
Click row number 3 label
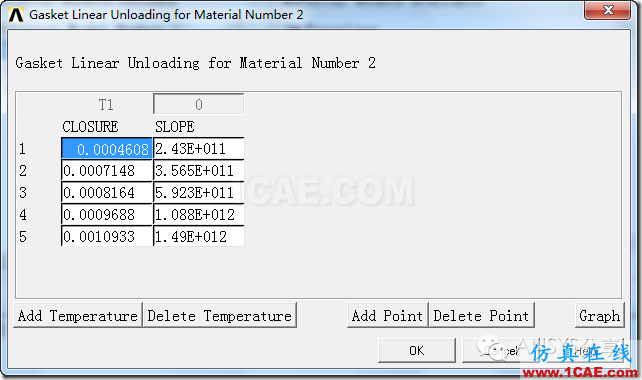click(23, 192)
